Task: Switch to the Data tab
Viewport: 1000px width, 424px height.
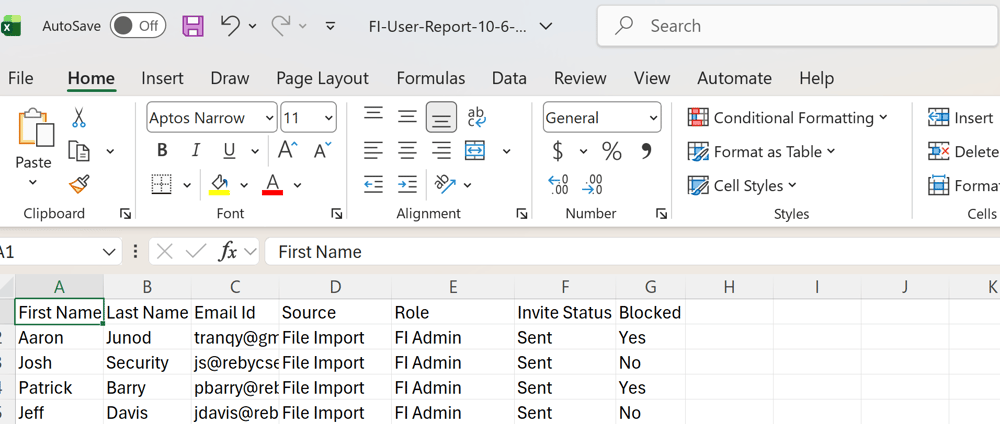Action: coord(509,78)
